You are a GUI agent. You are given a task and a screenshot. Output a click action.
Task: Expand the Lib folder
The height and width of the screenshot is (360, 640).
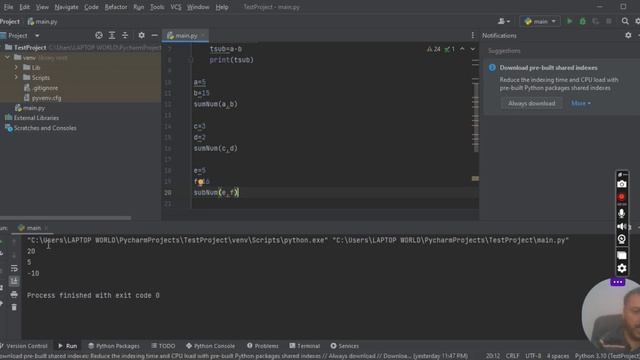pos(16,67)
